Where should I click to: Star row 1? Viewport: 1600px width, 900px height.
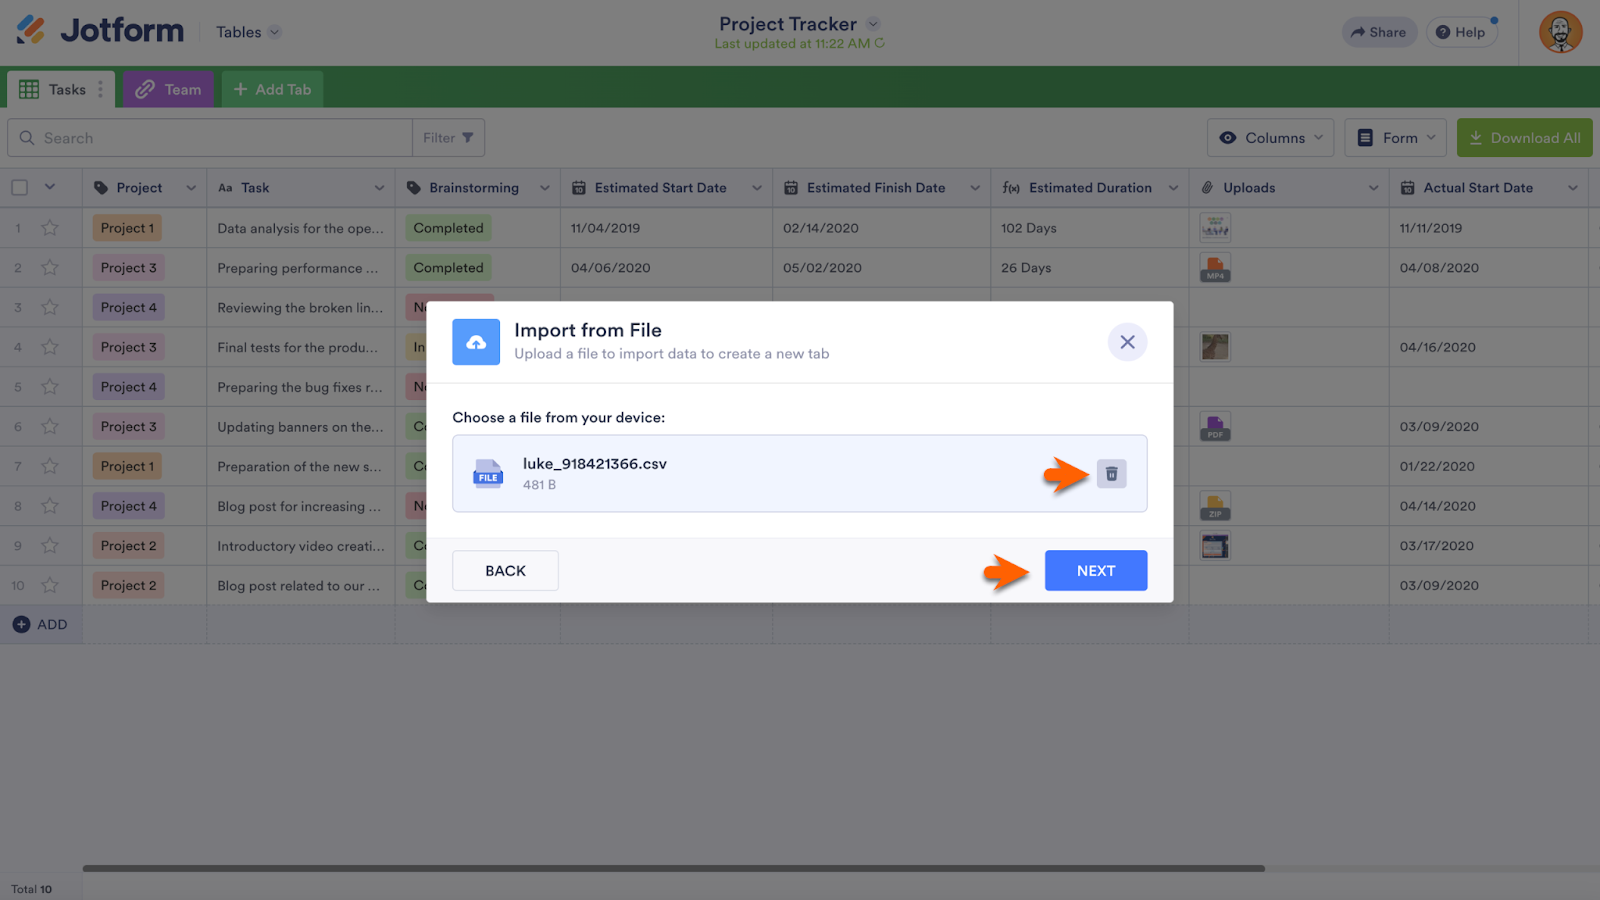coord(50,228)
